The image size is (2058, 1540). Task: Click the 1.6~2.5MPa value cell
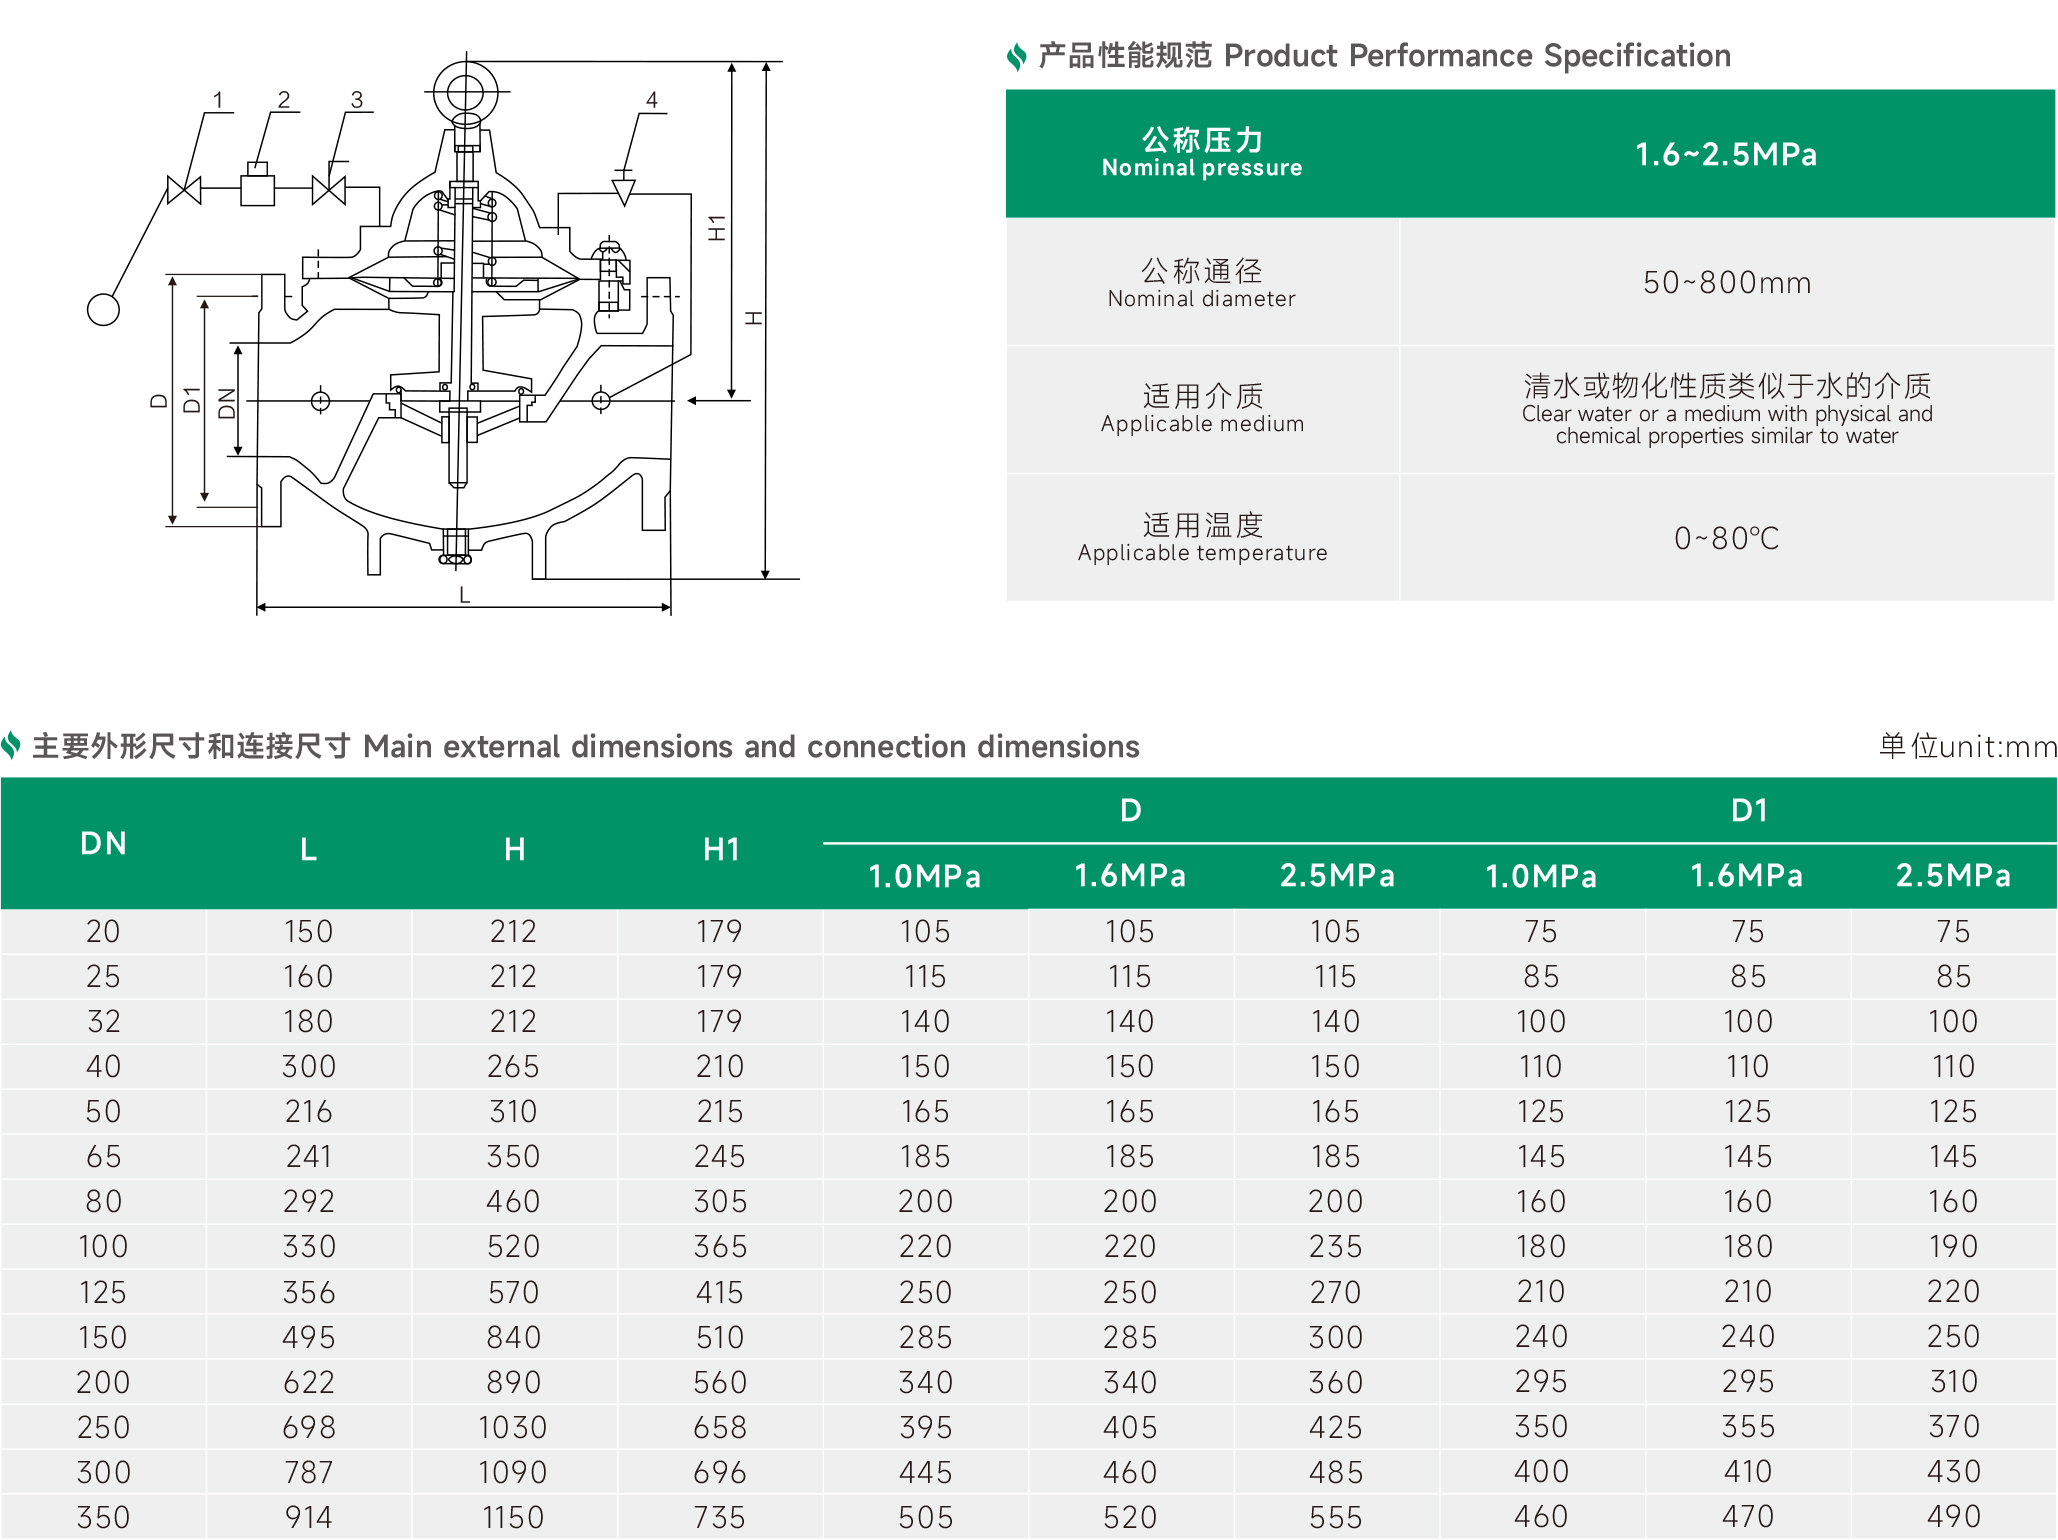1725,154
